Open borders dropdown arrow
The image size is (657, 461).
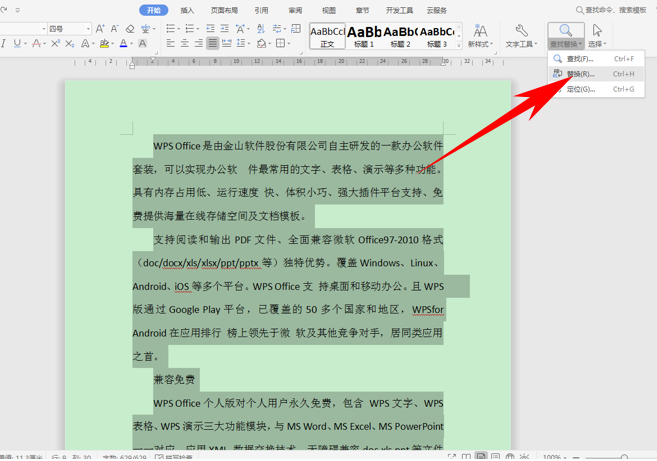[x=289, y=44]
